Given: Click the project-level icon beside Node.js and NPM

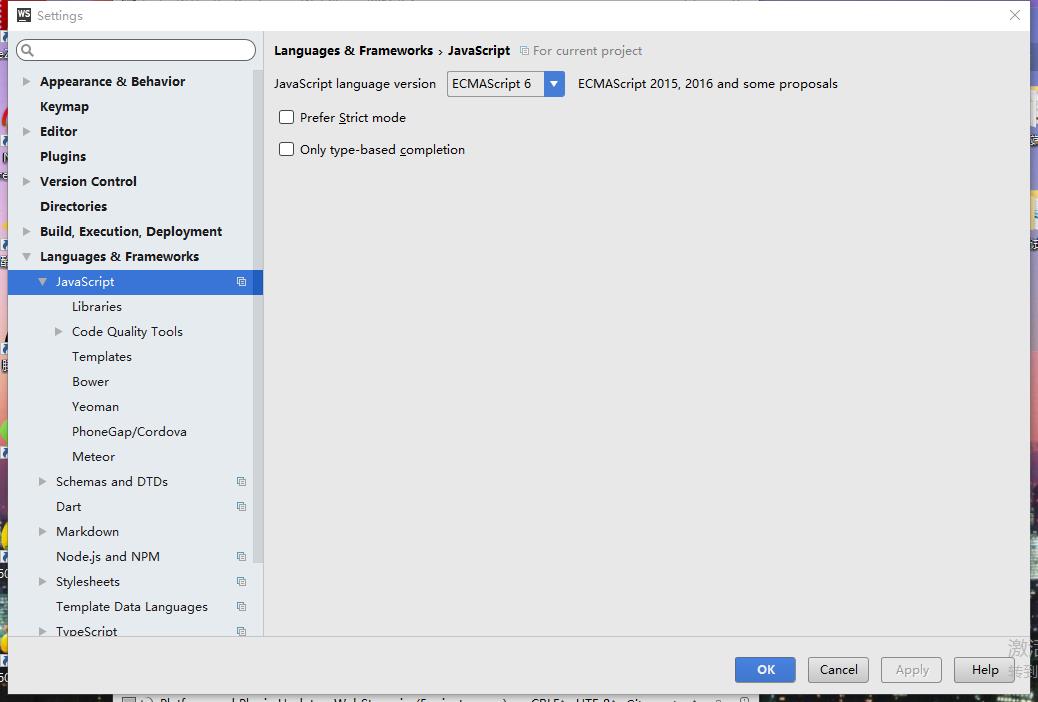Looking at the screenshot, I should pos(242,557).
